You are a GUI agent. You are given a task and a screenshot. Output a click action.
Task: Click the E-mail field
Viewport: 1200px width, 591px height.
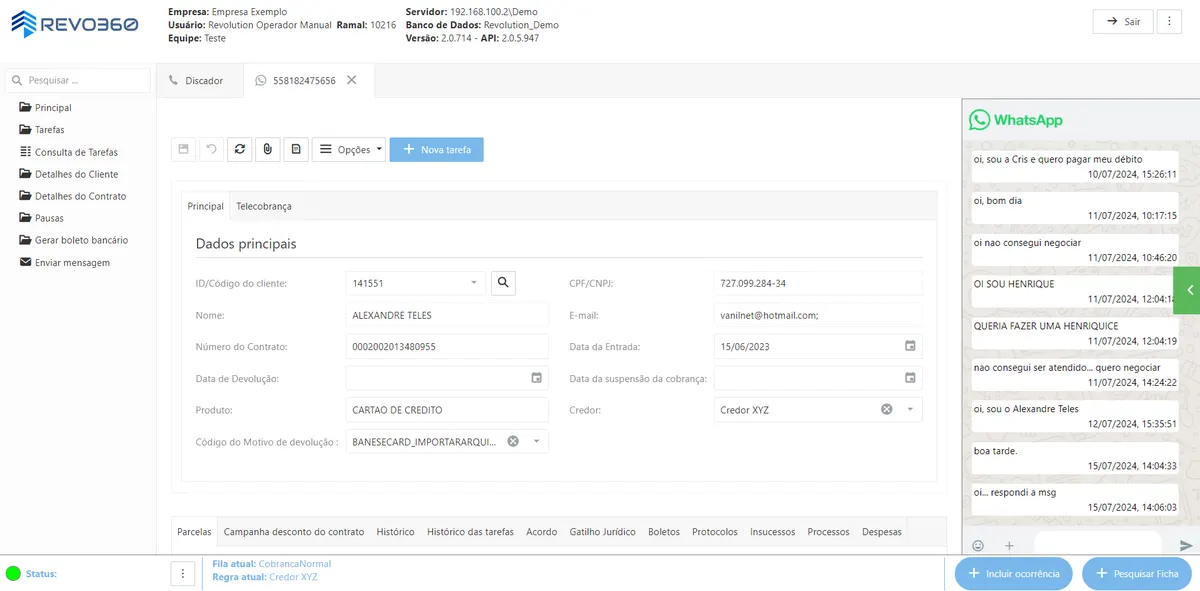tap(818, 315)
